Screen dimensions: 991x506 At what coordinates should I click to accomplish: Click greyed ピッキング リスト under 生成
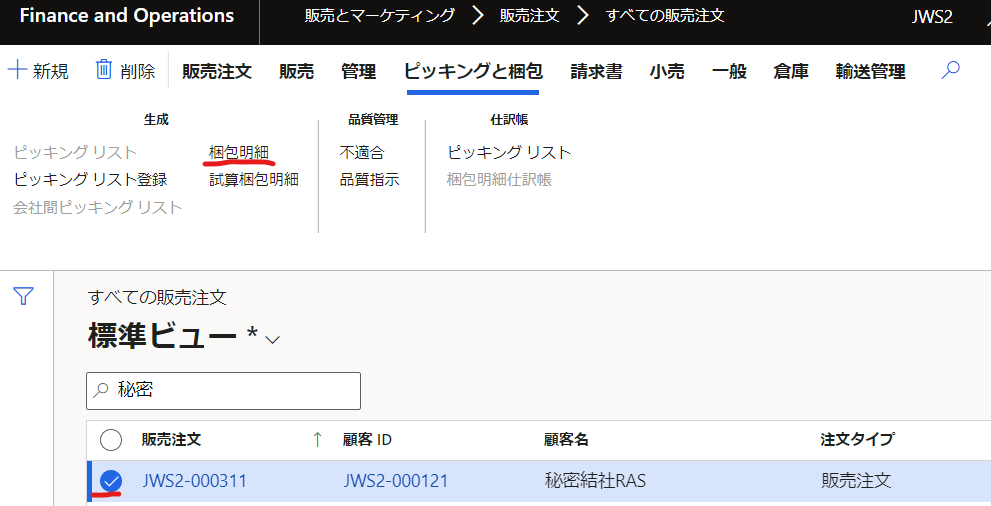click(x=75, y=152)
